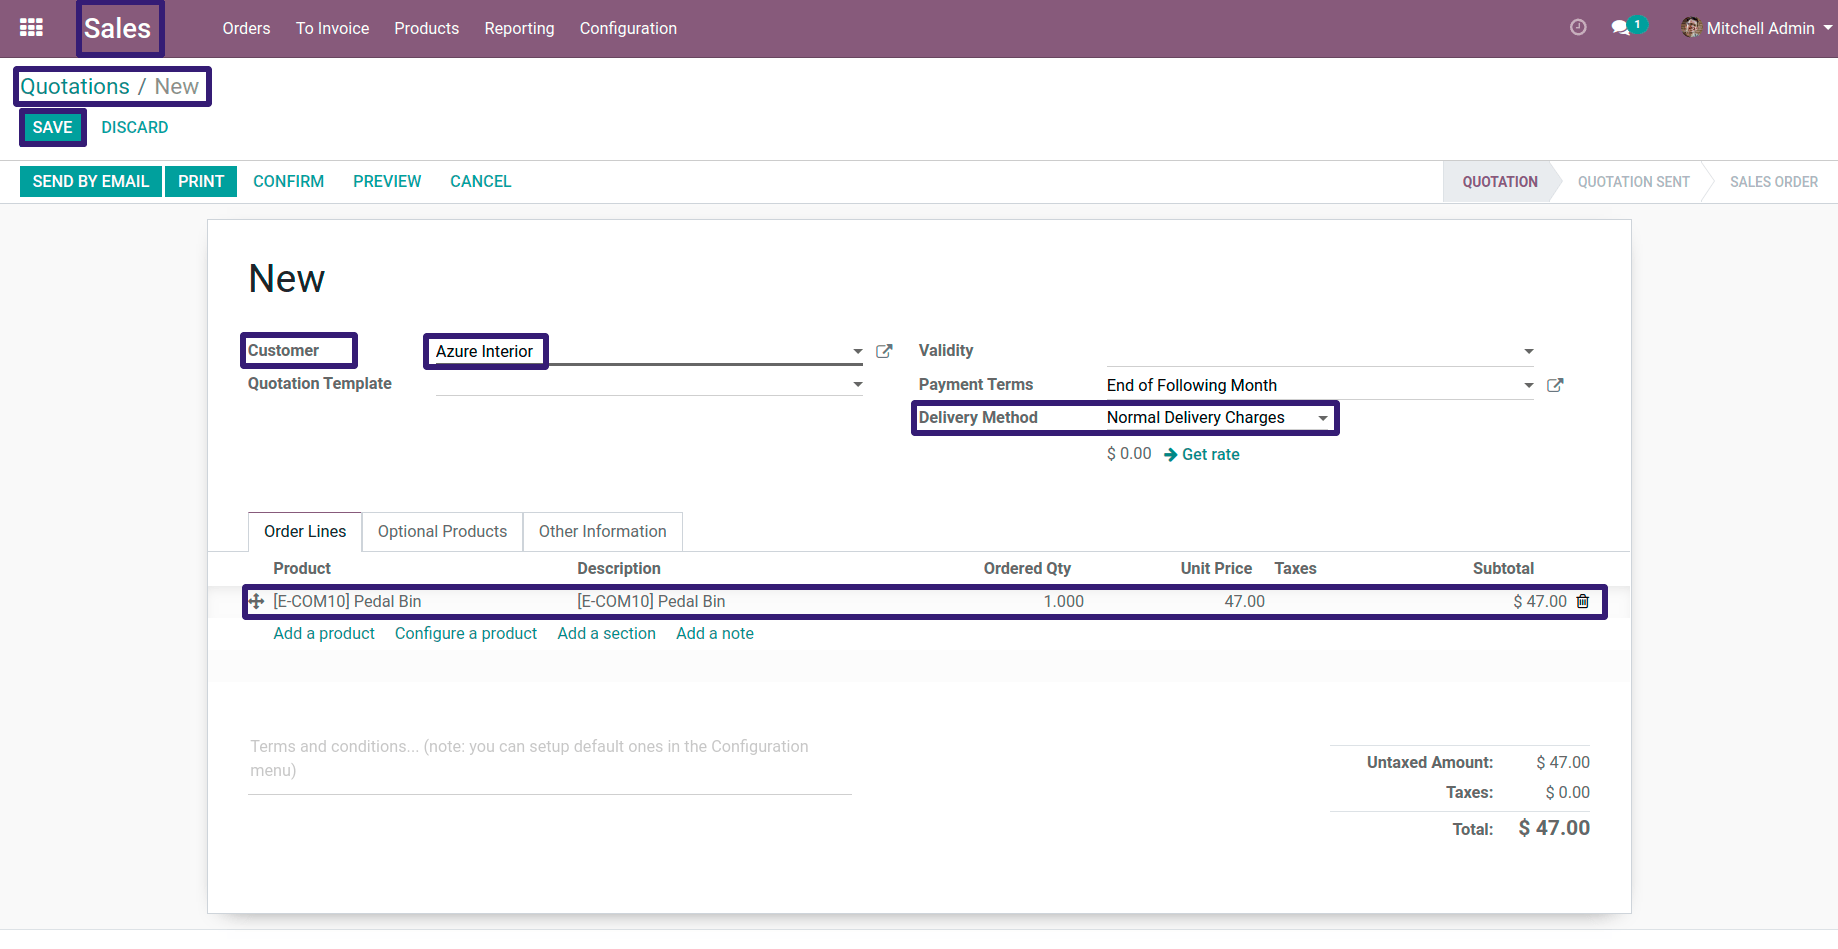Image resolution: width=1838 pixels, height=949 pixels.
Task: Click Add a section link
Action: click(606, 633)
